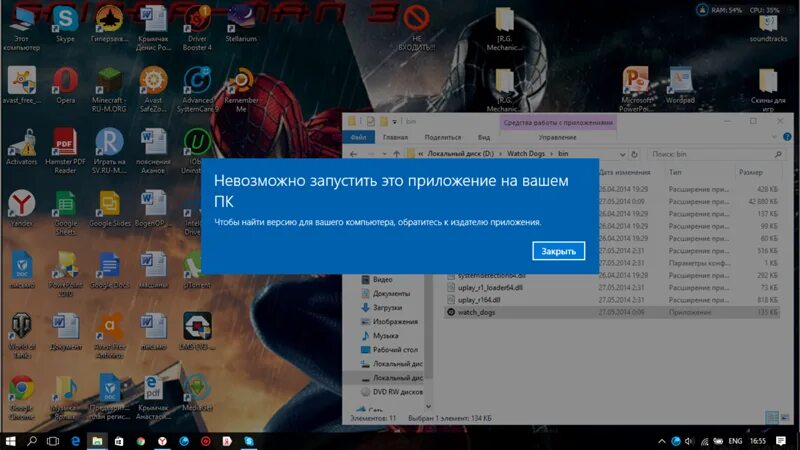Open Рабочий стол in the navigation pane
The height and width of the screenshot is (450, 800).
click(389, 350)
